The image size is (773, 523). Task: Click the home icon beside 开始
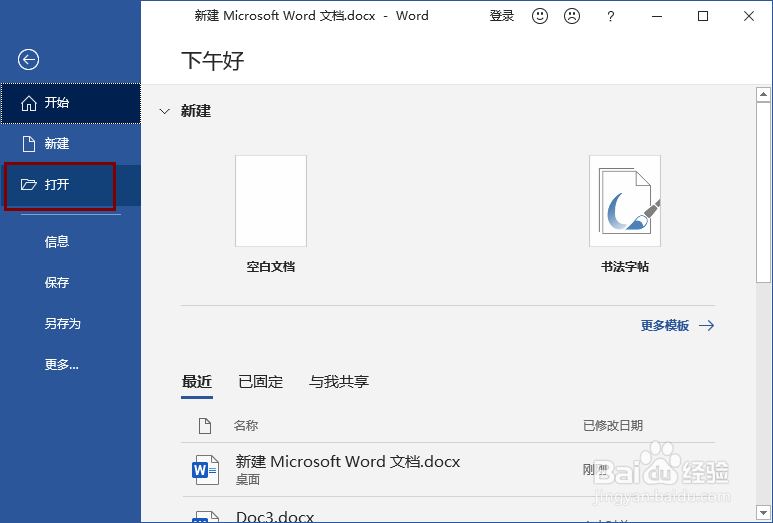(x=29, y=103)
